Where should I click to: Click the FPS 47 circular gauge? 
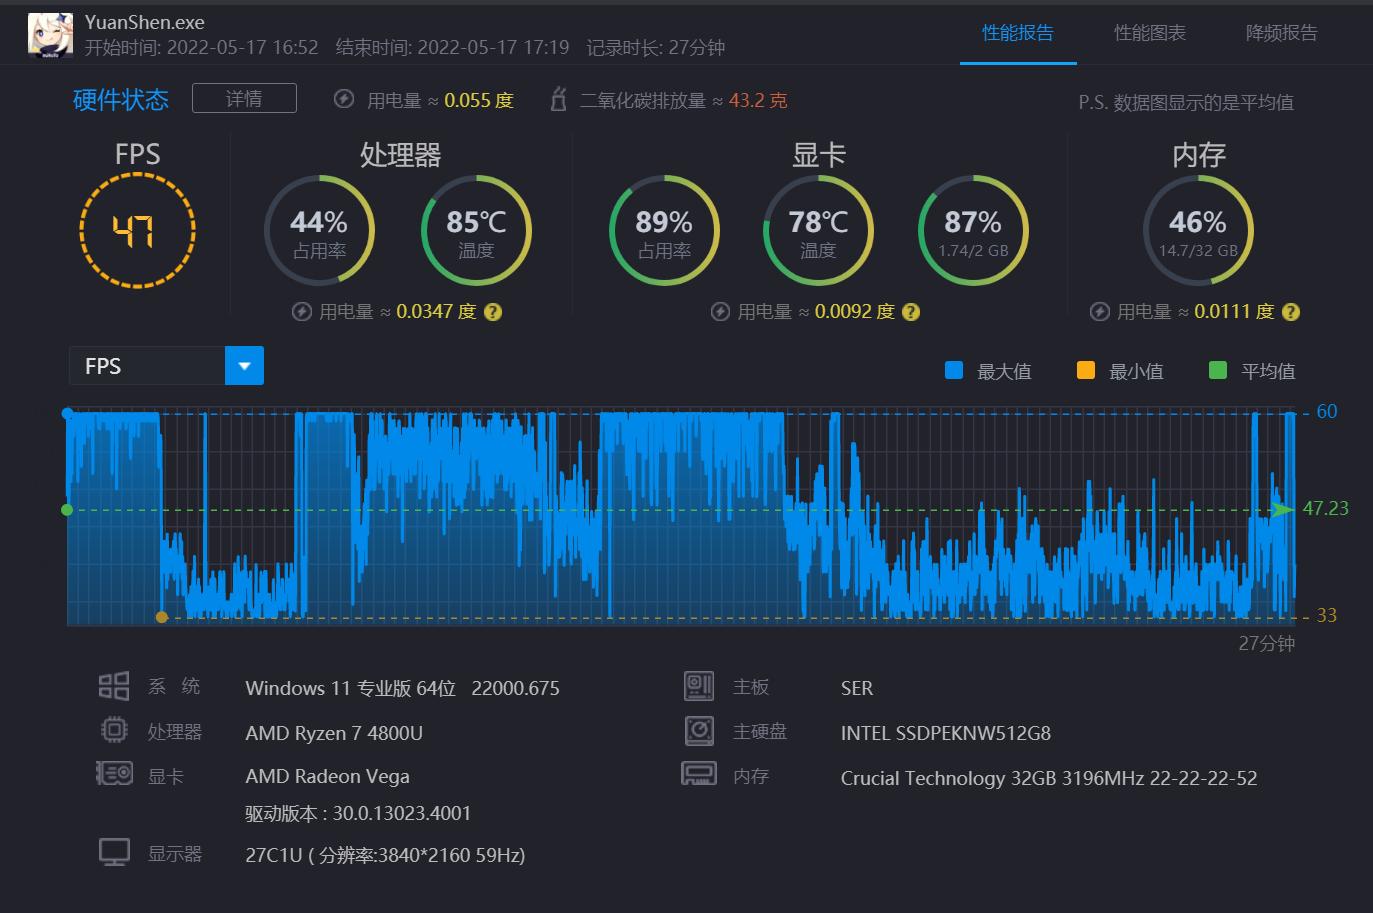point(137,231)
